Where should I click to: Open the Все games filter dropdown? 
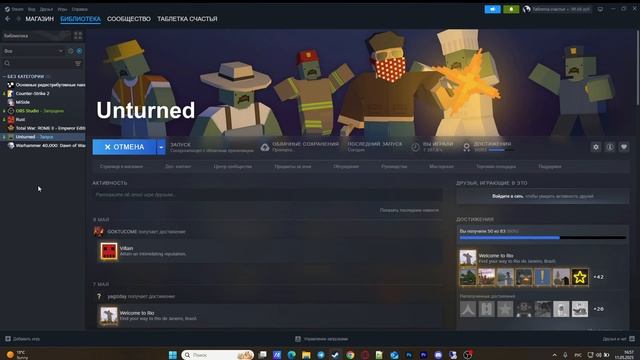point(33,51)
